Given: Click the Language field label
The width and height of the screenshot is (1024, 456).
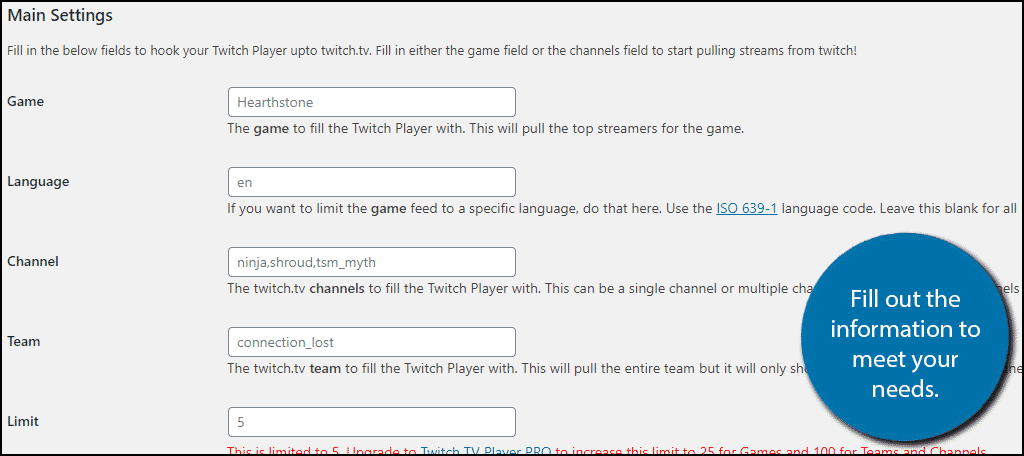Looking at the screenshot, I should point(38,182).
